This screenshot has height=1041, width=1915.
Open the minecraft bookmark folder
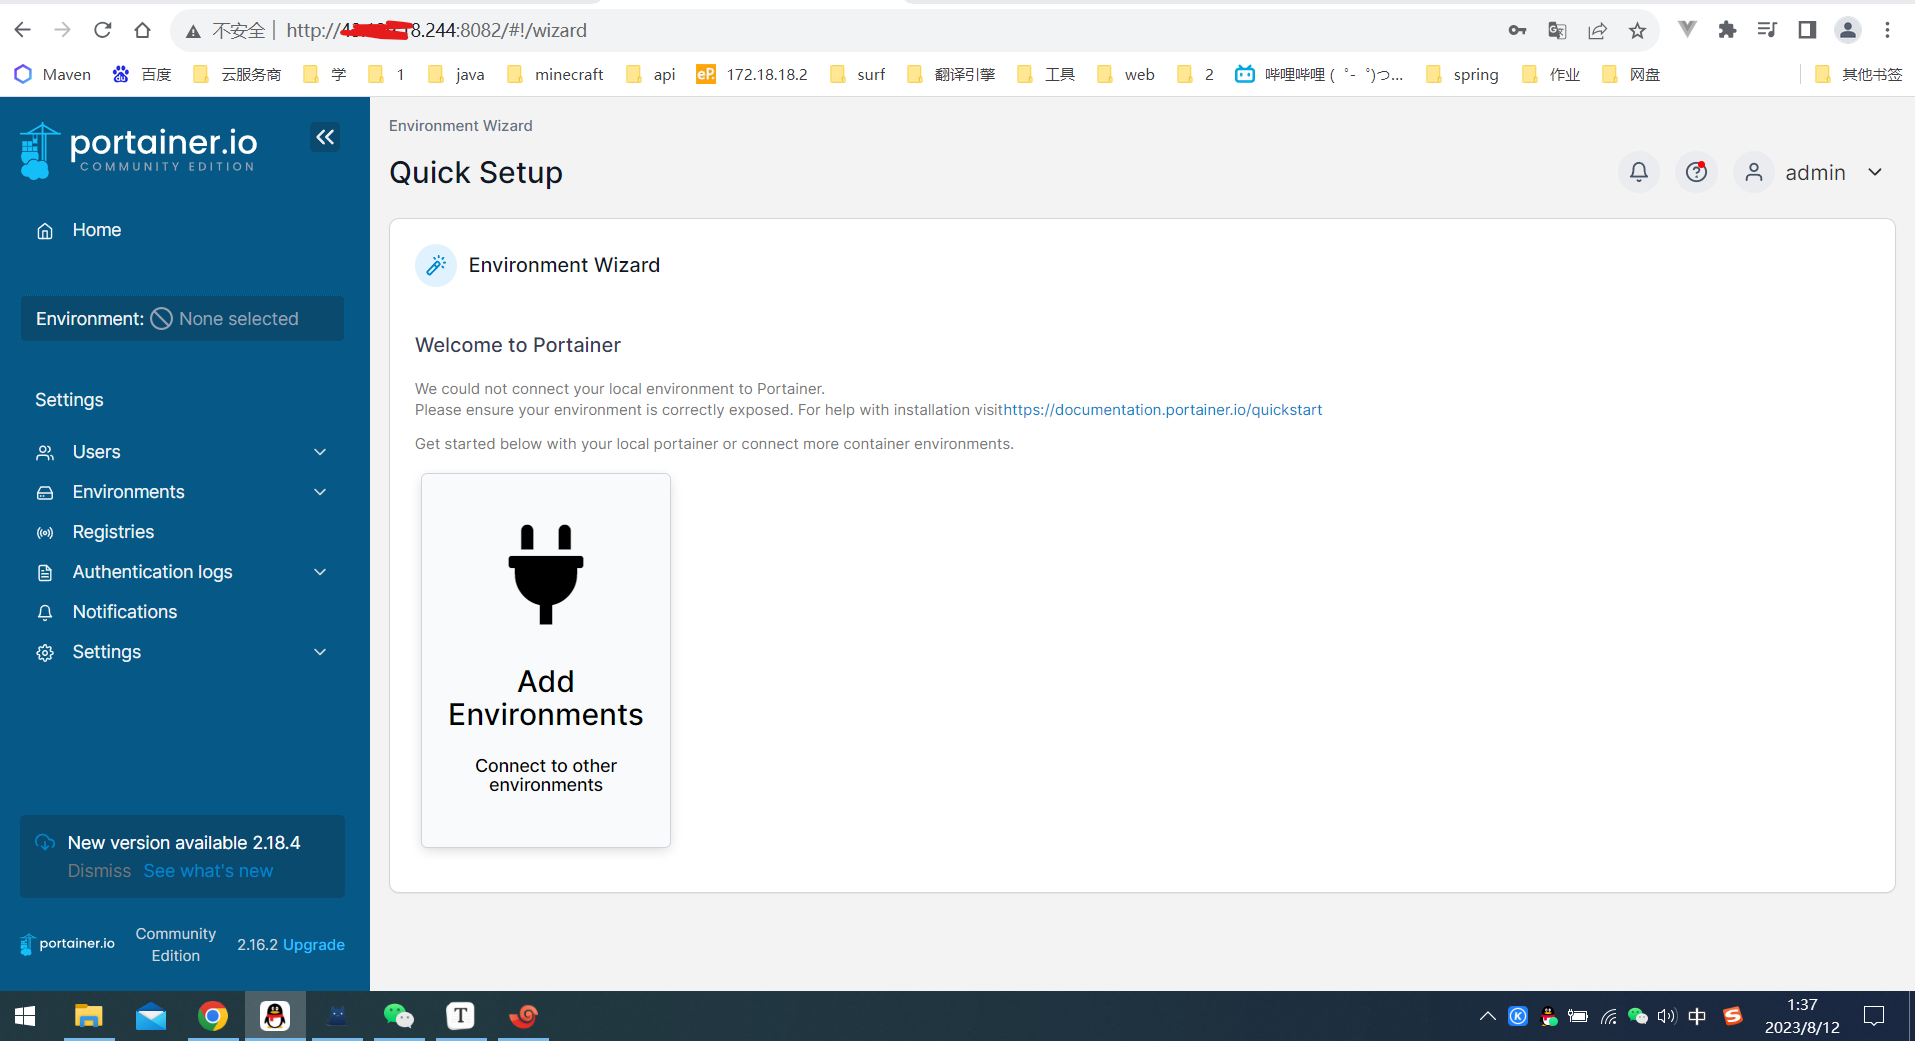click(x=555, y=74)
